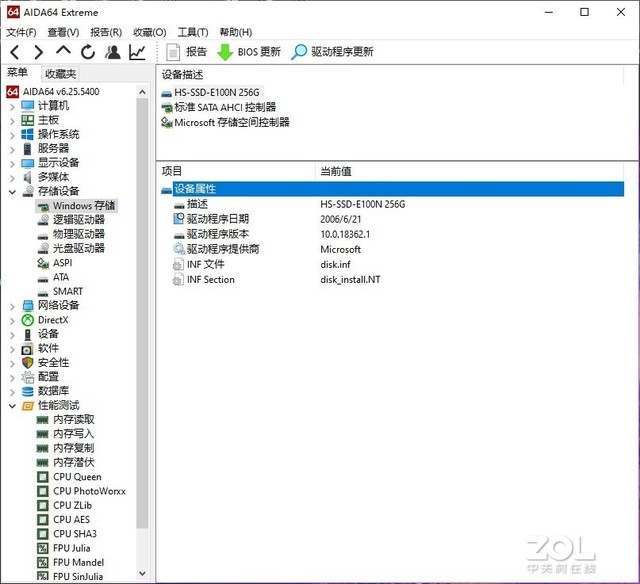Image resolution: width=640 pixels, height=584 pixels.
Task: Switch to 收藏夹 tab
Action: [60, 74]
